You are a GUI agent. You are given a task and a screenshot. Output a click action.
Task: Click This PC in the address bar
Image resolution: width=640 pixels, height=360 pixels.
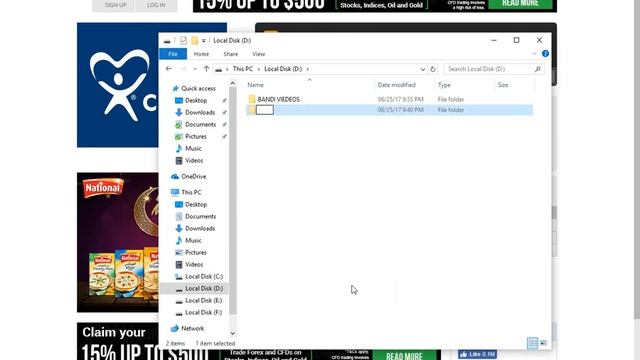pos(242,69)
